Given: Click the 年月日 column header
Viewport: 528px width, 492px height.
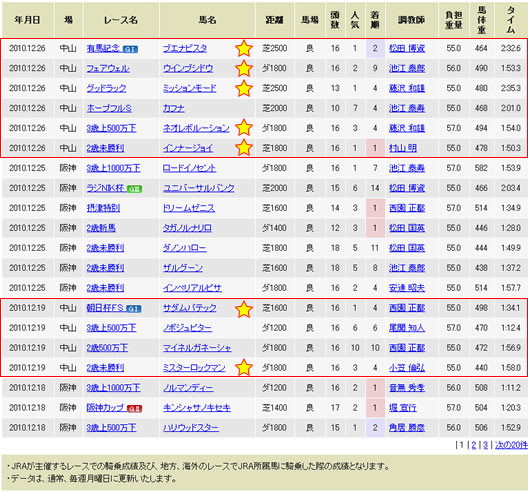Looking at the screenshot, I should tap(28, 20).
